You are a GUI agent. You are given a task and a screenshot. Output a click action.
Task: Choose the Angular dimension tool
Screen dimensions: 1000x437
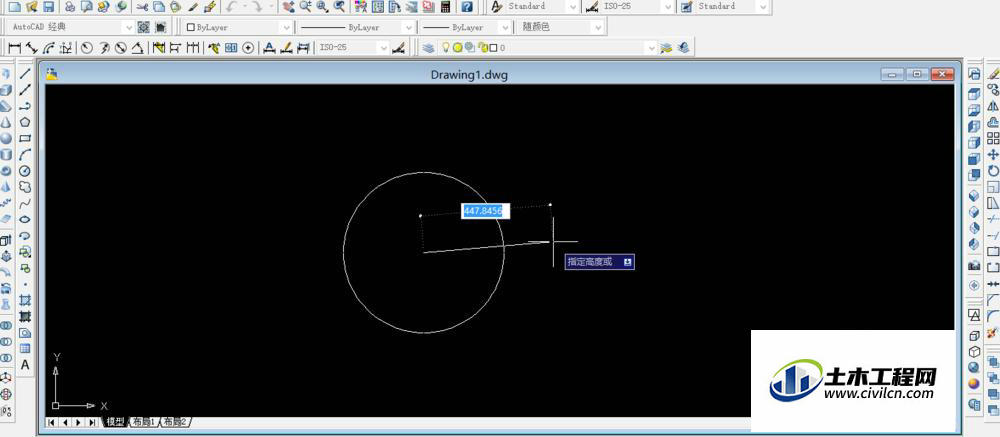click(136, 47)
